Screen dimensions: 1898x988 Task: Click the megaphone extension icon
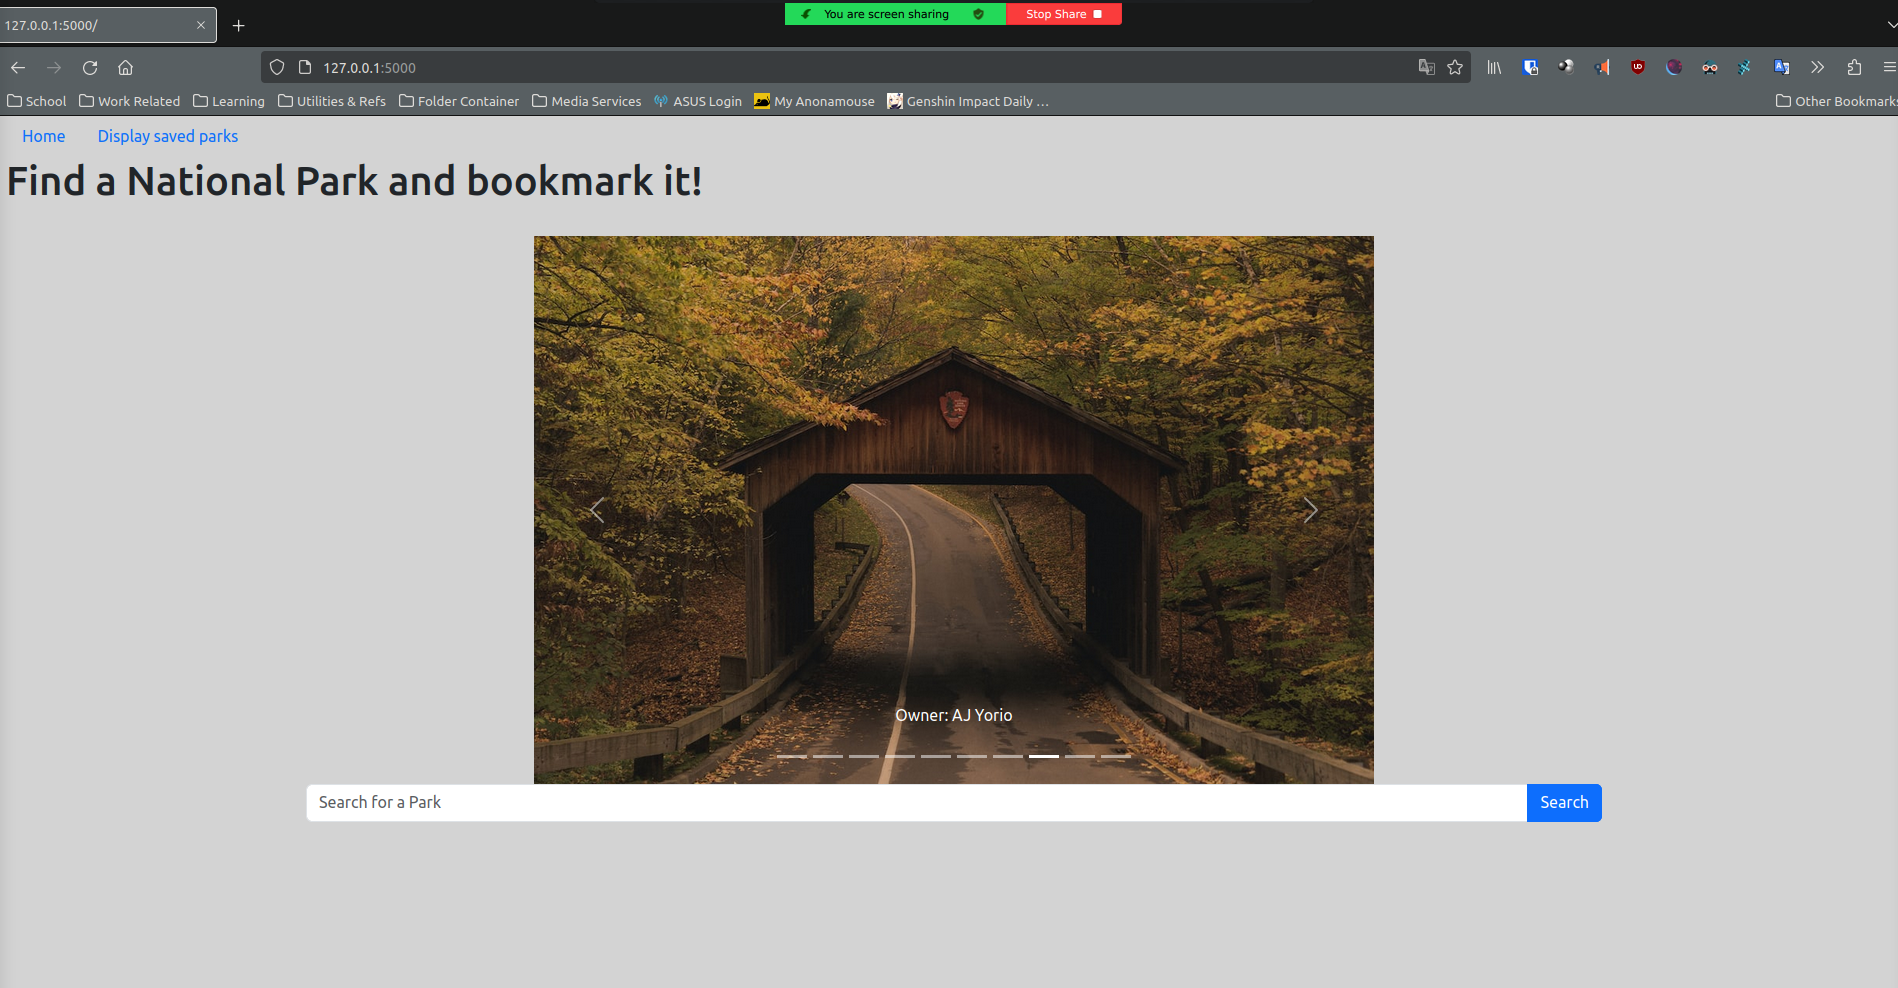click(x=1601, y=67)
